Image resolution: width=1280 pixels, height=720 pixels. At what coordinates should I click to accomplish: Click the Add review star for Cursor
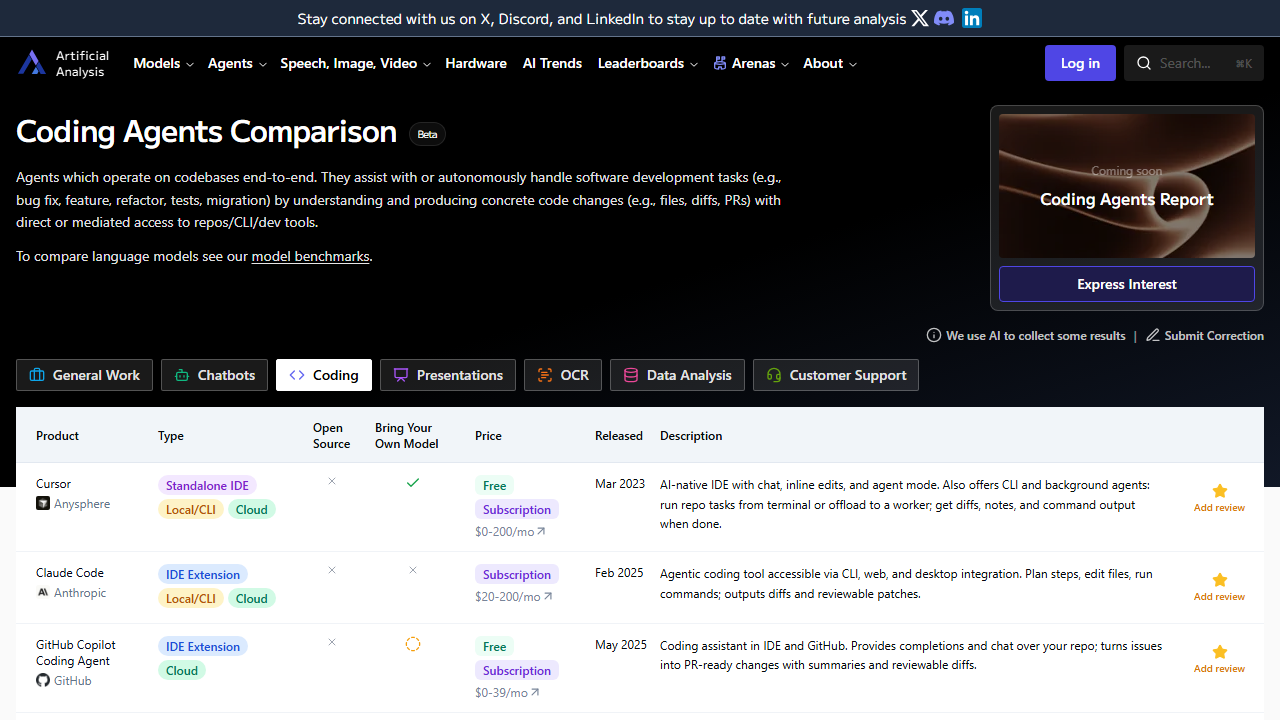[1219, 491]
